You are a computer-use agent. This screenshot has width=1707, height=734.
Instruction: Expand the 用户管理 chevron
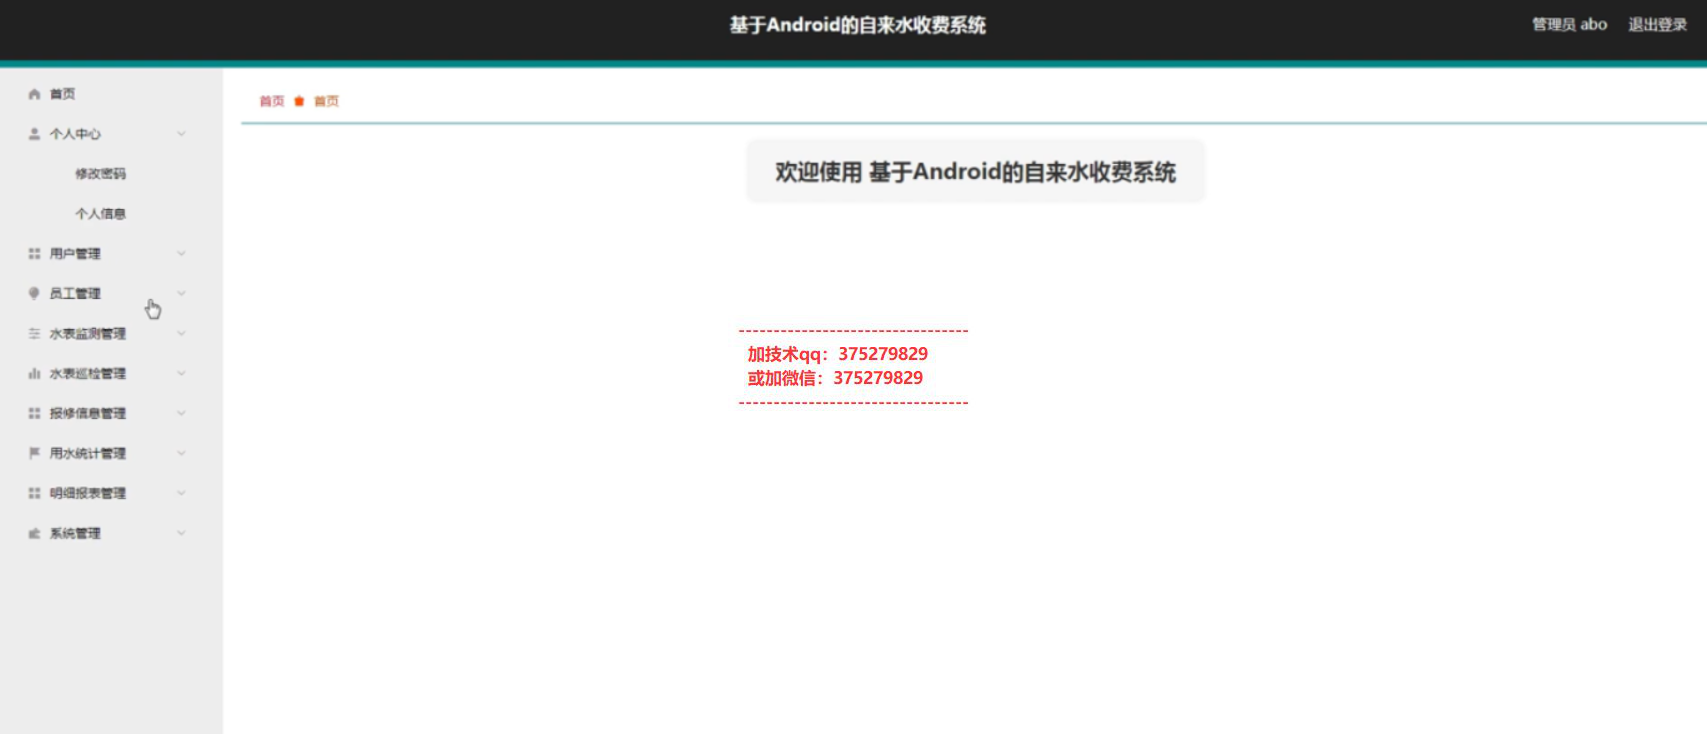click(x=181, y=253)
